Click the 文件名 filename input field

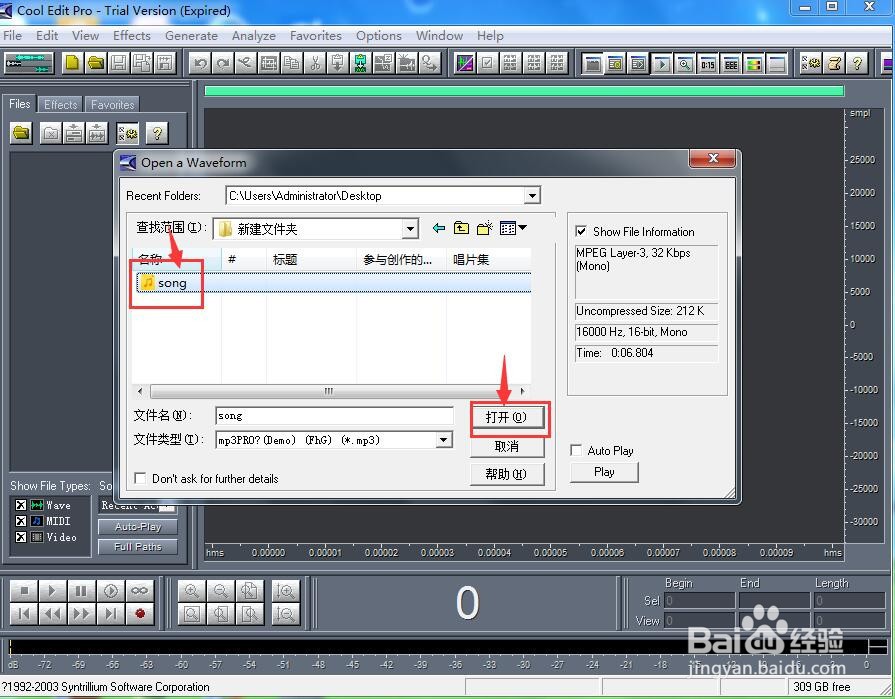334,416
